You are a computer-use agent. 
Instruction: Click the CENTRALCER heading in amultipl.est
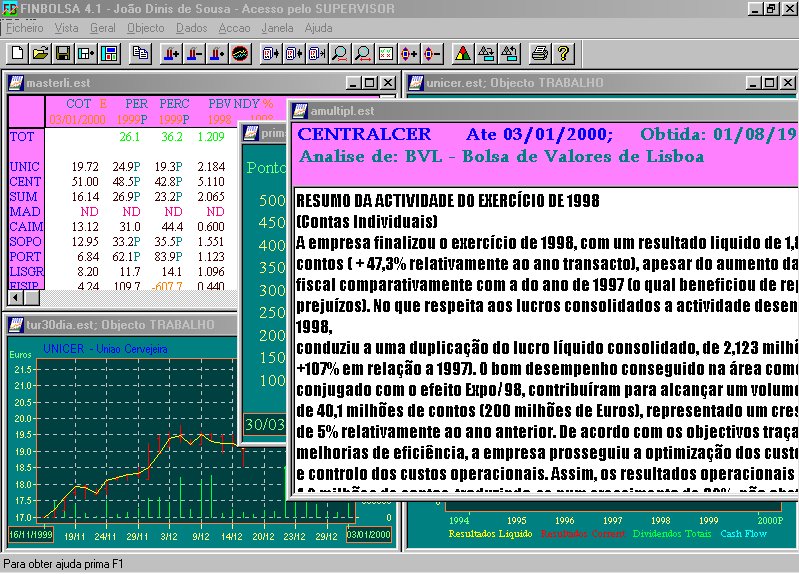click(364, 134)
